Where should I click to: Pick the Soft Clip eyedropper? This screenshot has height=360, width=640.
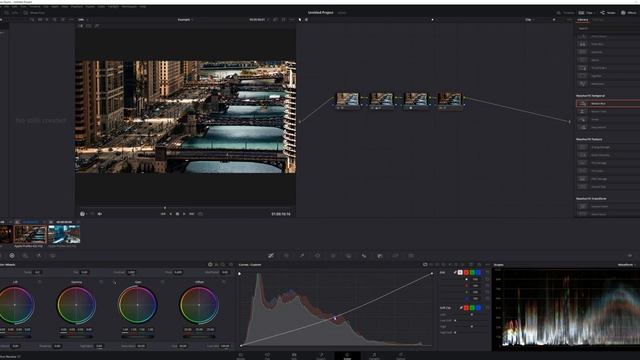point(461,308)
